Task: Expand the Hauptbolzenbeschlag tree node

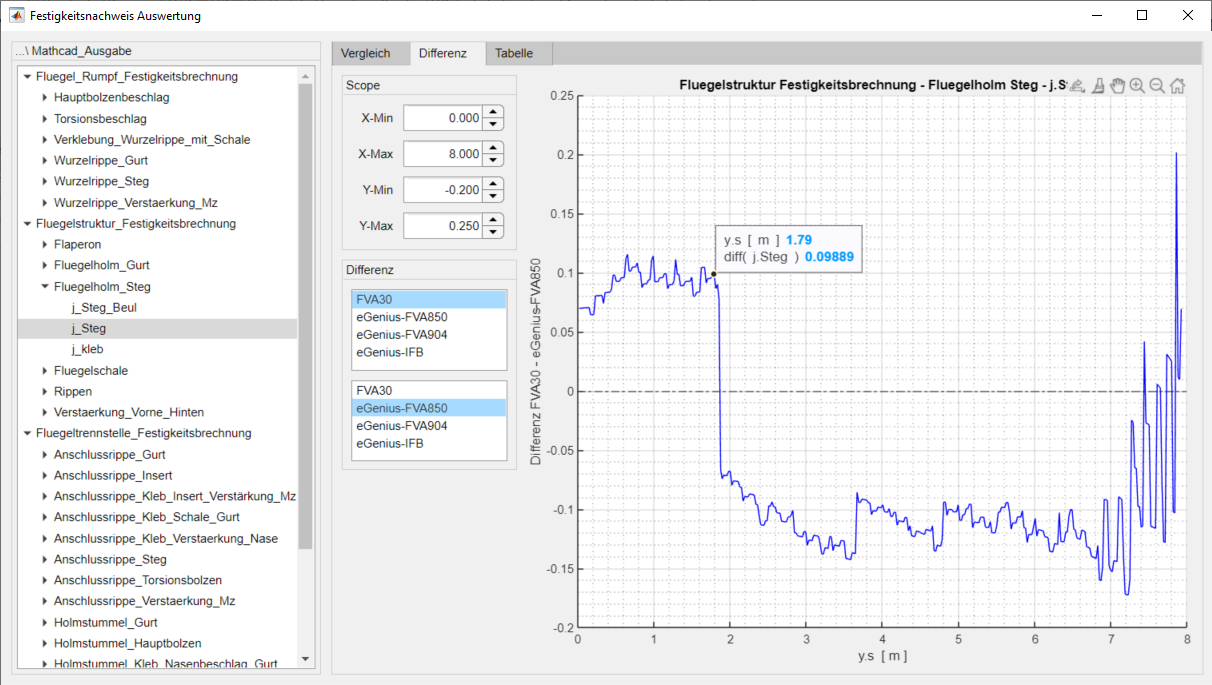Action: click(x=45, y=98)
